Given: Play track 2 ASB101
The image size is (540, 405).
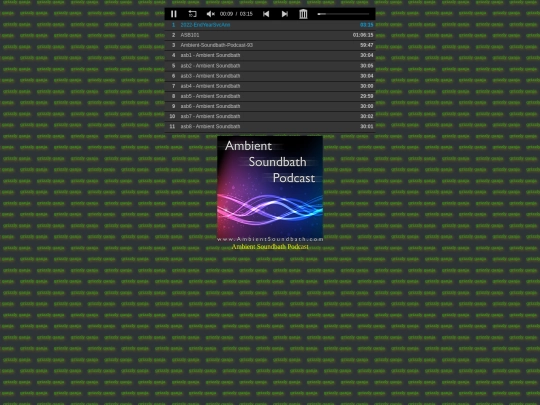Looking at the screenshot, I should 270,35.
